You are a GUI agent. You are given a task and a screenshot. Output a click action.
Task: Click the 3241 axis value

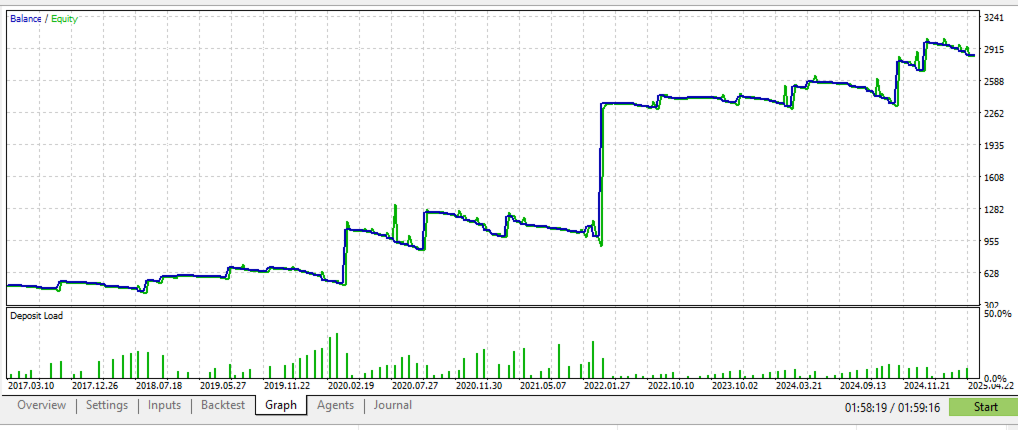996,18
